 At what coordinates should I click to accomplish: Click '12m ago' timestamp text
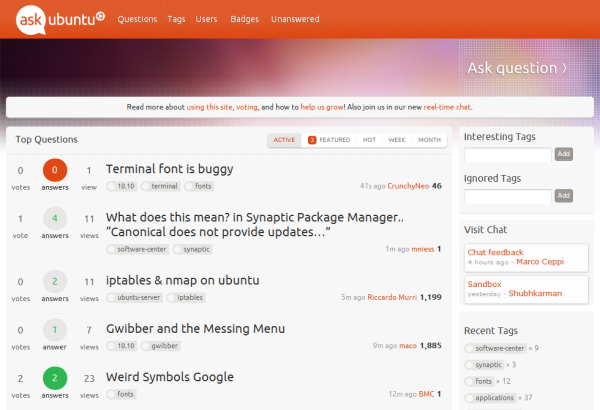(403, 394)
